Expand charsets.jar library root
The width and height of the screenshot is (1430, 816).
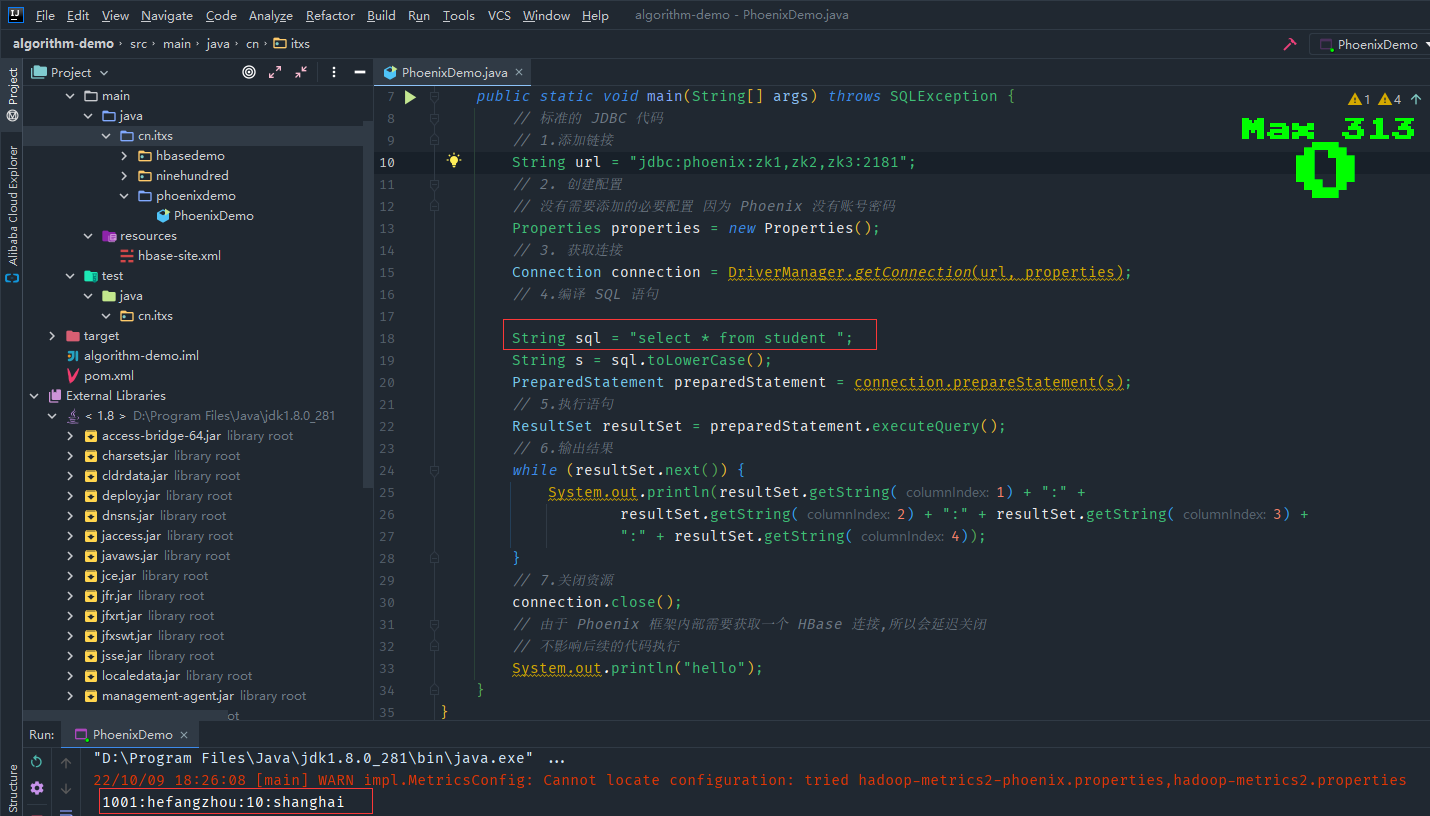[70, 456]
